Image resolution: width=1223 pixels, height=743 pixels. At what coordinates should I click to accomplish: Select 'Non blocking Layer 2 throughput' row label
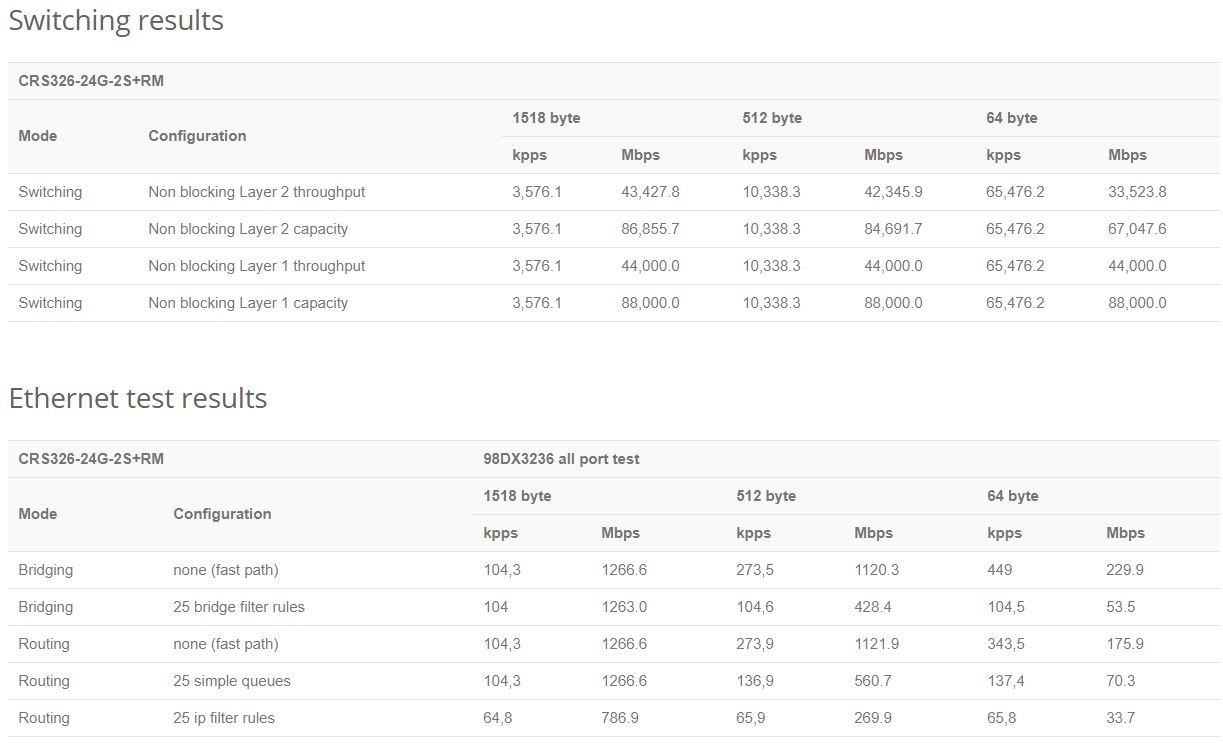coord(257,192)
